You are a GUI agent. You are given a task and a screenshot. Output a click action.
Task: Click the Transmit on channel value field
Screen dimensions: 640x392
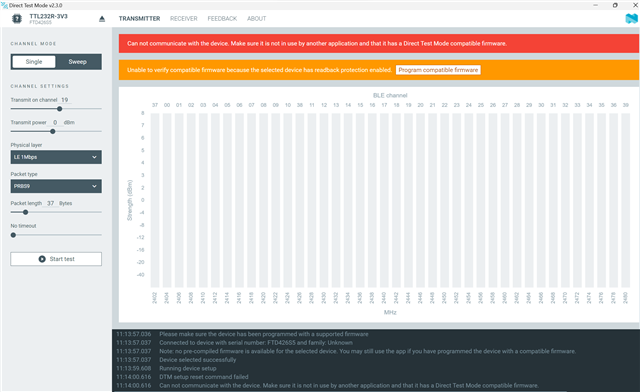[65, 100]
